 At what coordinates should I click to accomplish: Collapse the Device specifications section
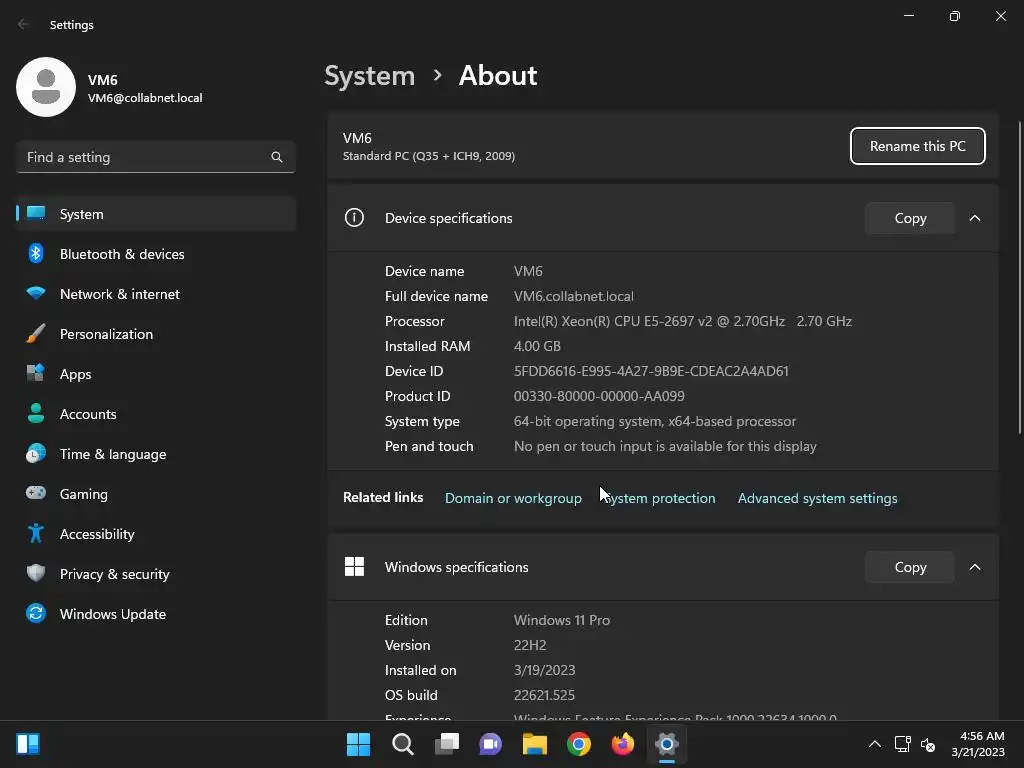(x=975, y=218)
